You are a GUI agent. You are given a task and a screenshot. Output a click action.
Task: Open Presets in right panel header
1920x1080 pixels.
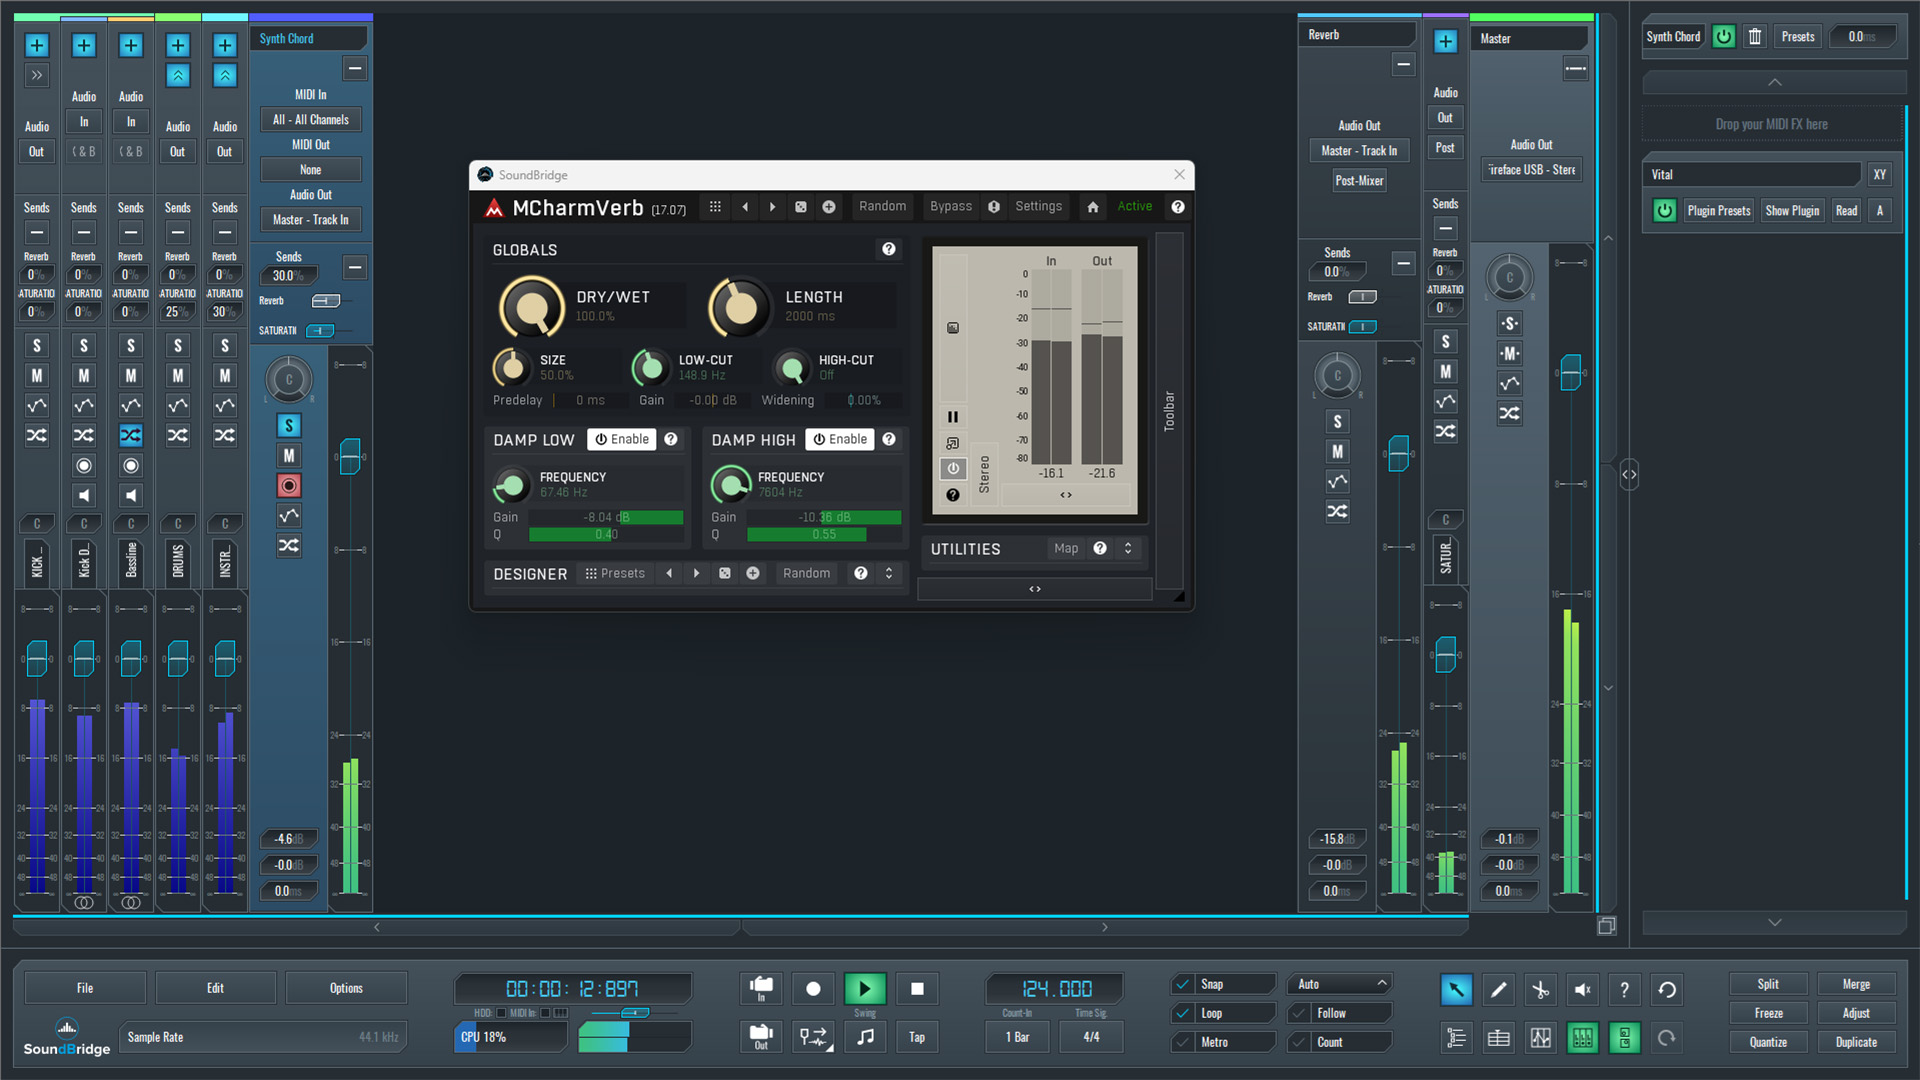1797,37
